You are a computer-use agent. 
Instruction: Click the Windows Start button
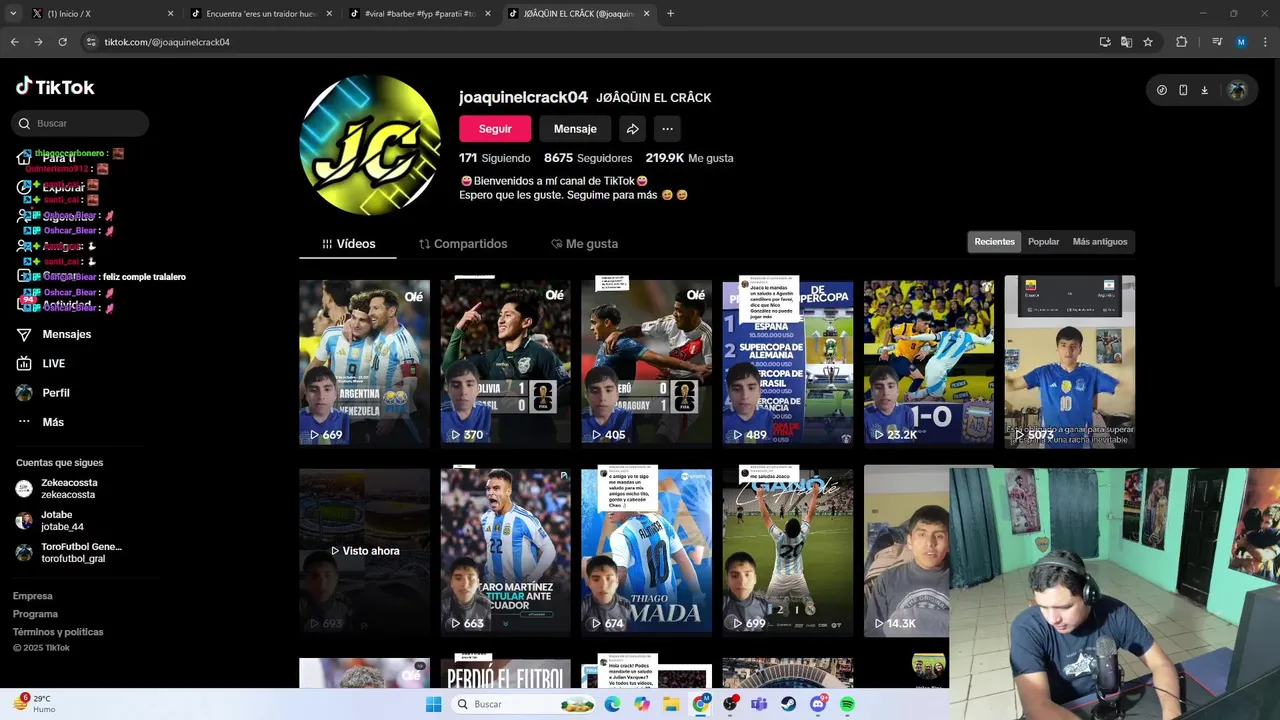click(433, 704)
